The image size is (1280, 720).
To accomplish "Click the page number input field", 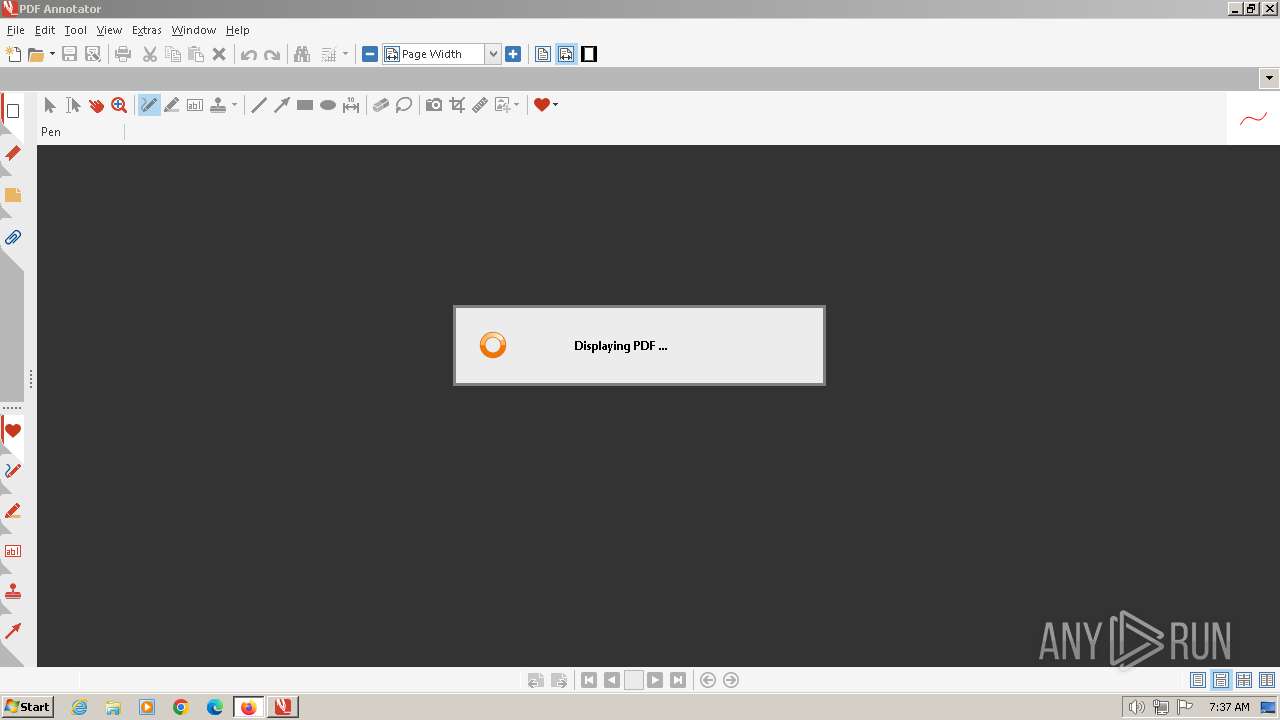I will pyautogui.click(x=634, y=680).
